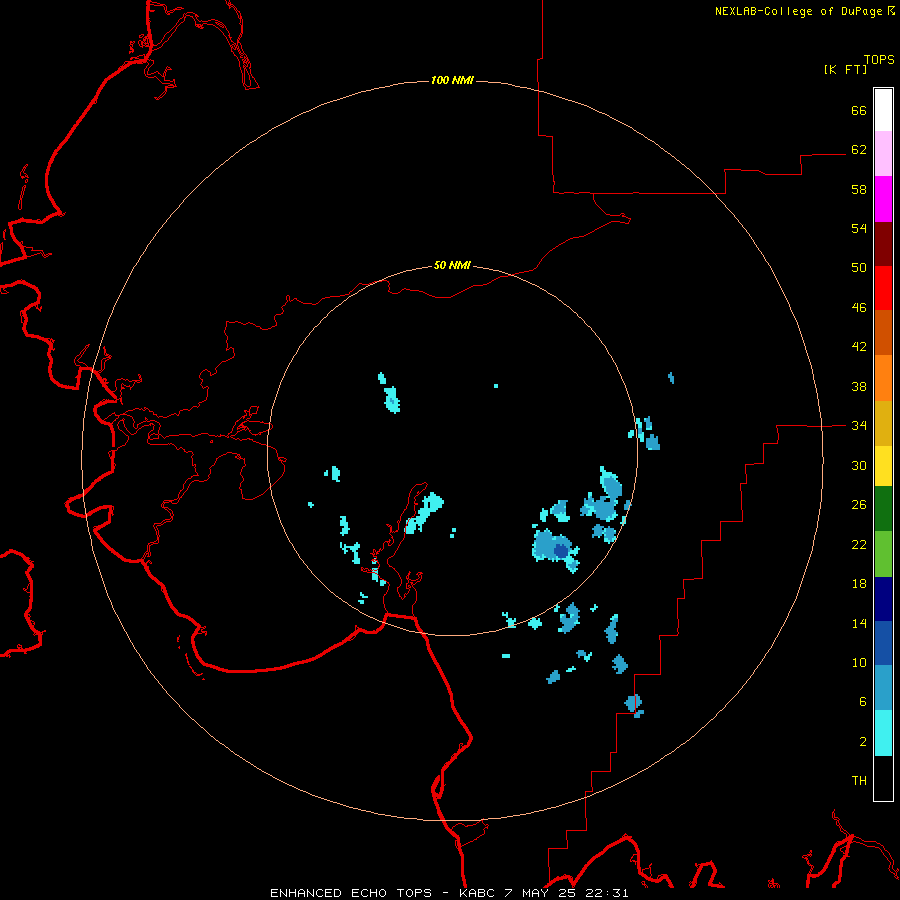Click the legend value 10
This screenshot has width=900, height=900.
[859, 662]
